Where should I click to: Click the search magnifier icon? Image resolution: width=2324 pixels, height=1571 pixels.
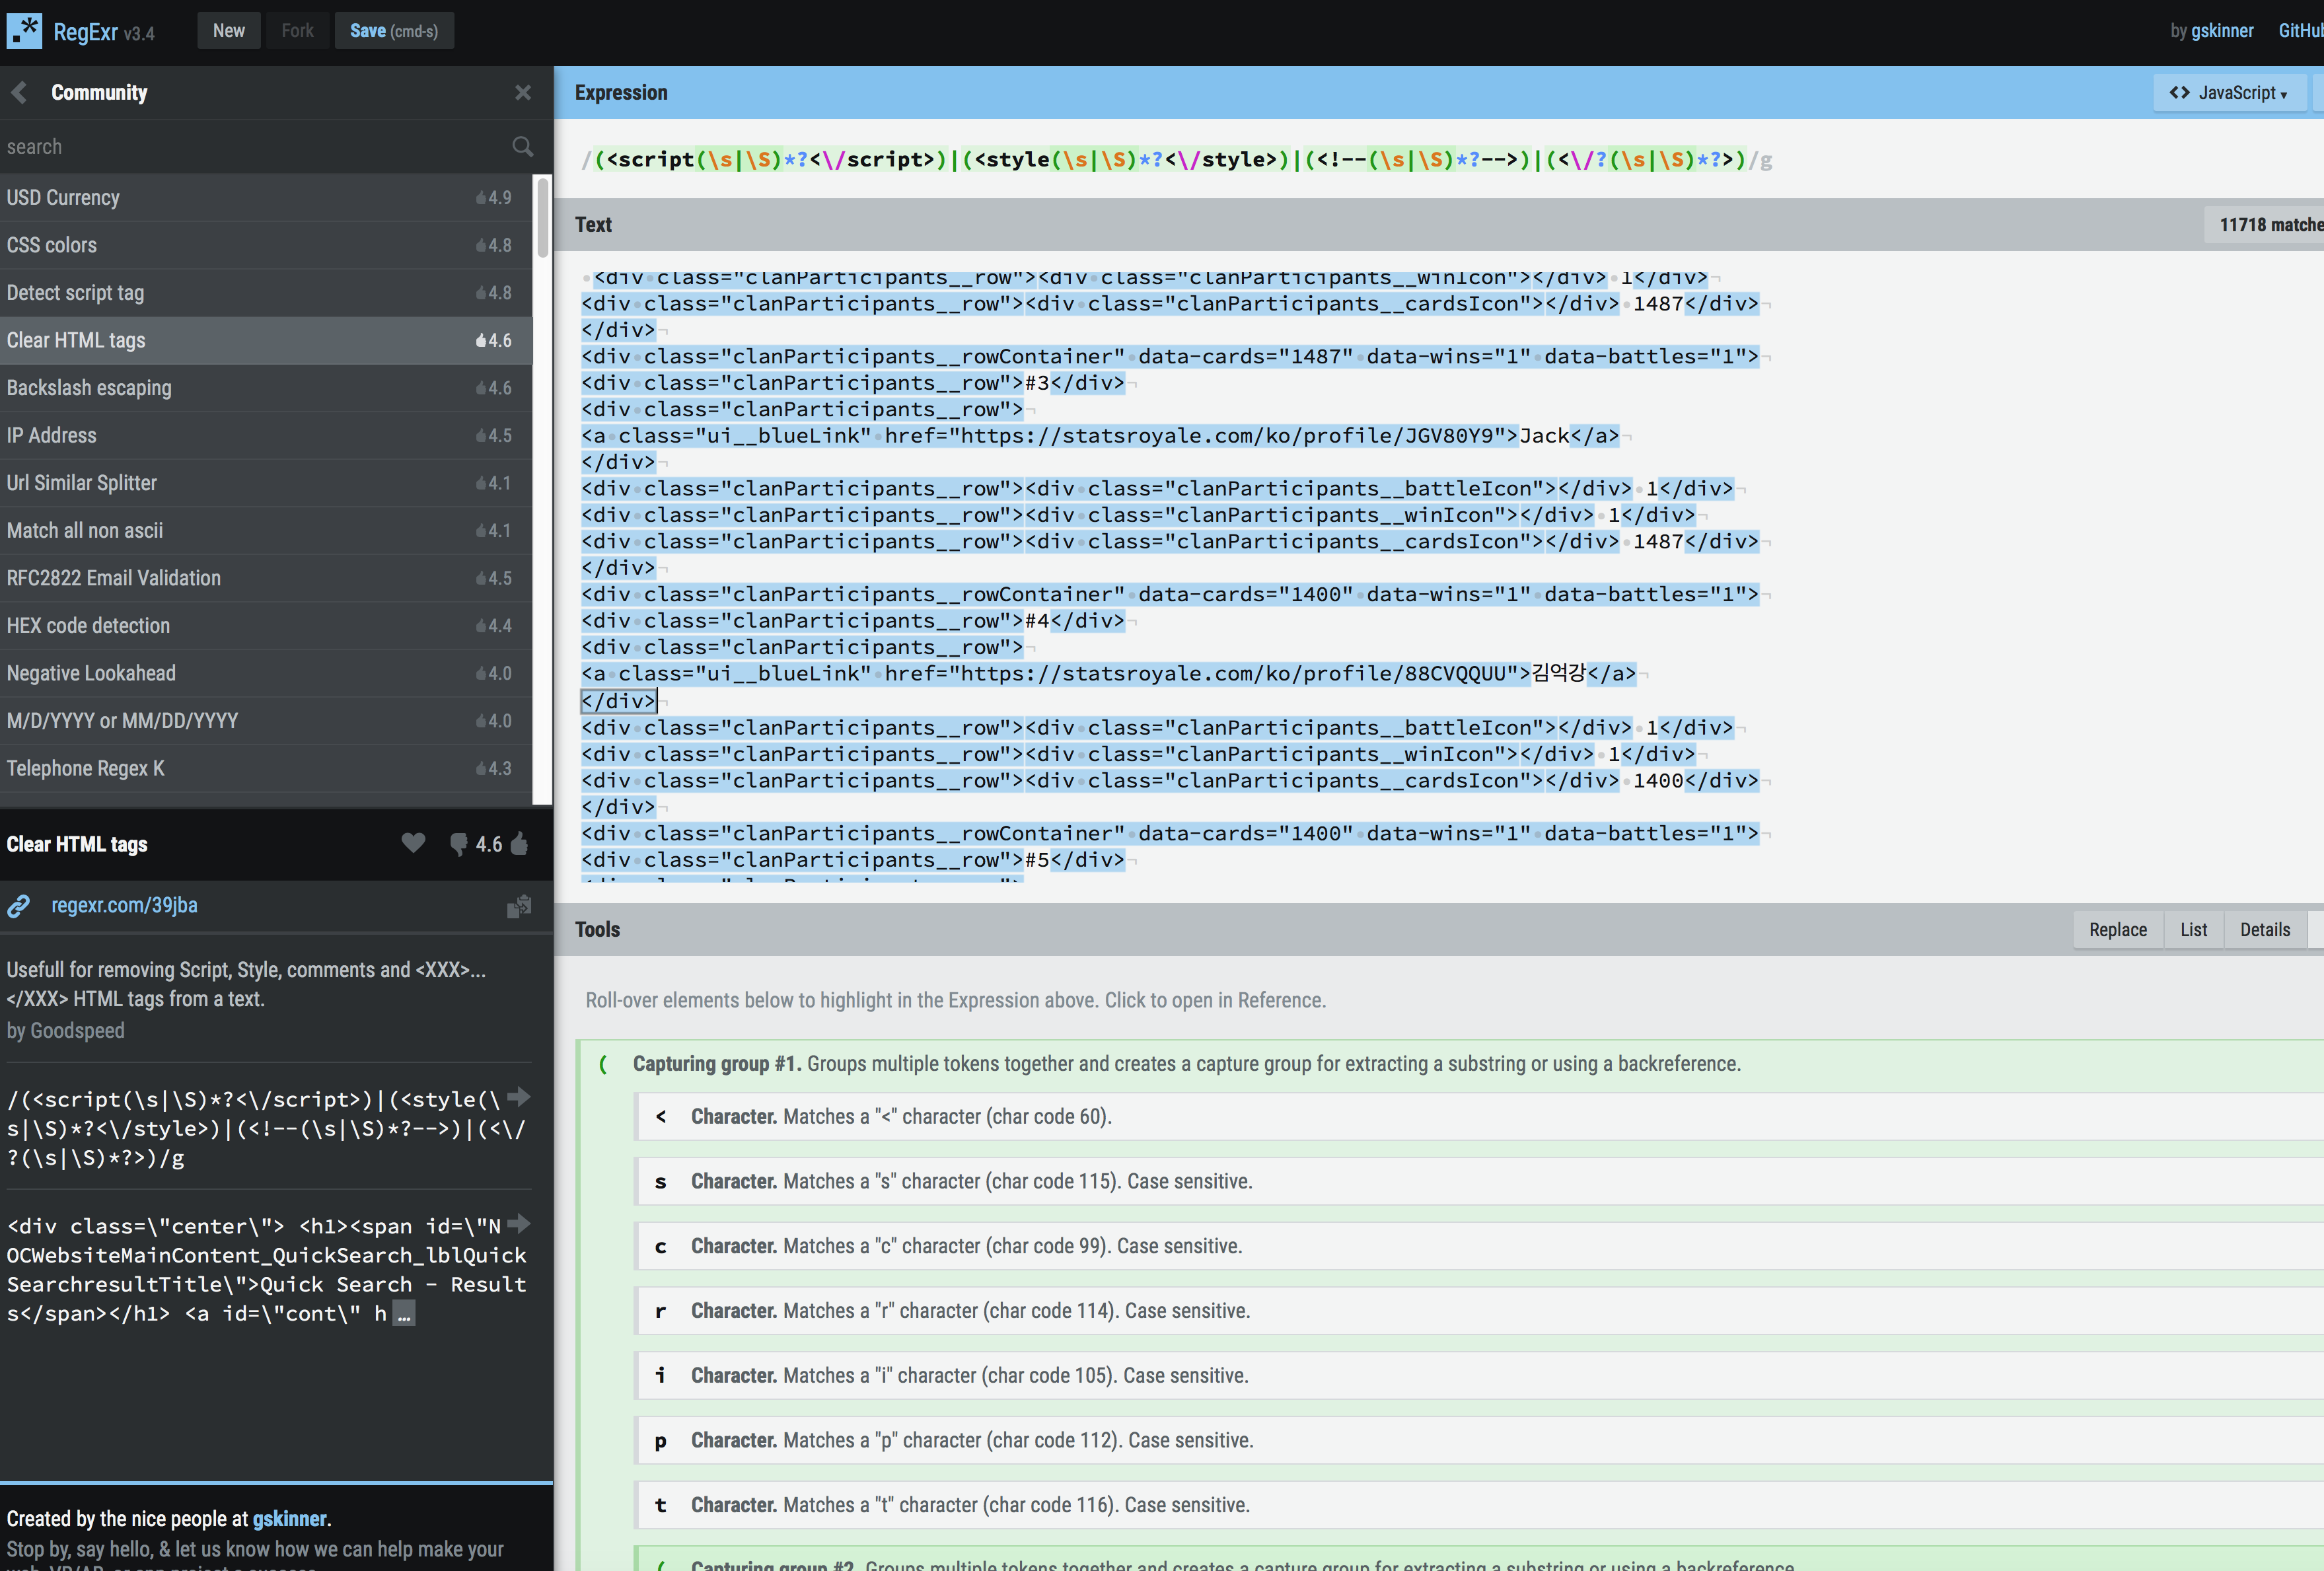[522, 147]
